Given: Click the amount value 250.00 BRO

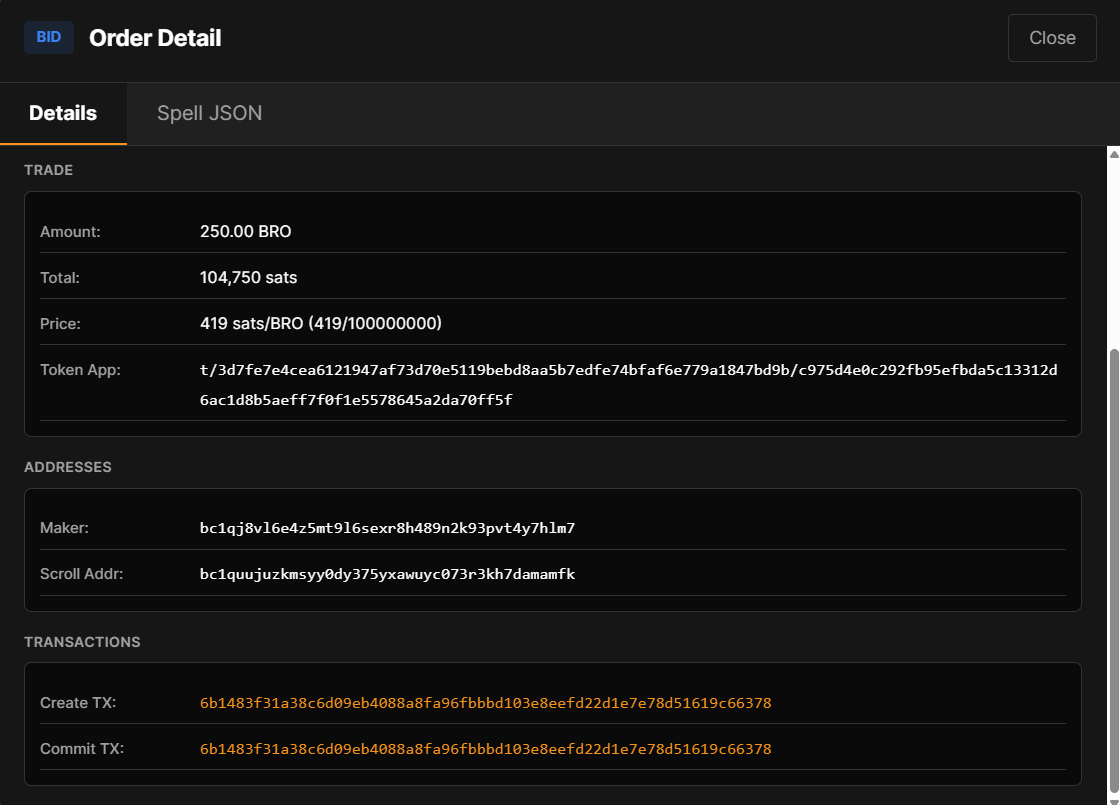Looking at the screenshot, I should coord(246,231).
